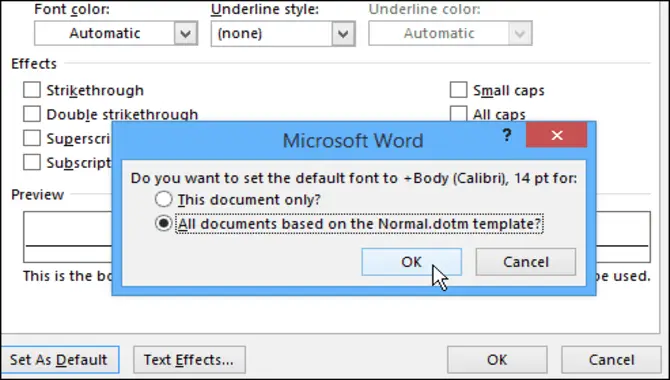Viewport: 670px width, 380px height.
Task: Enable the Double strikethrough checkbox
Action: click(32, 114)
